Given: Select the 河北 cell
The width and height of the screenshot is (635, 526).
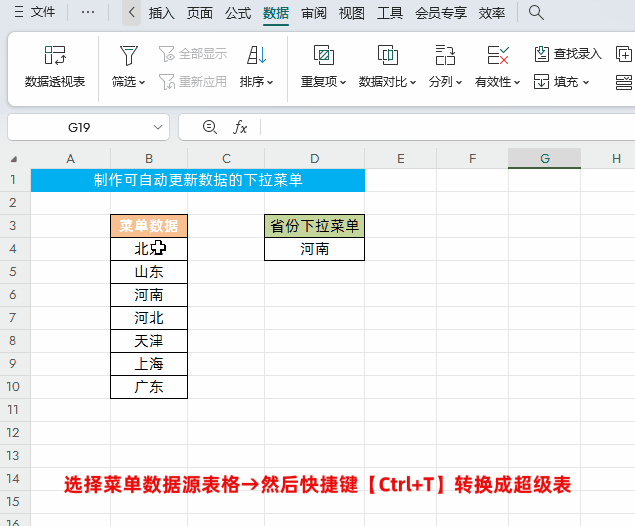Looking at the screenshot, I should coord(149,318).
